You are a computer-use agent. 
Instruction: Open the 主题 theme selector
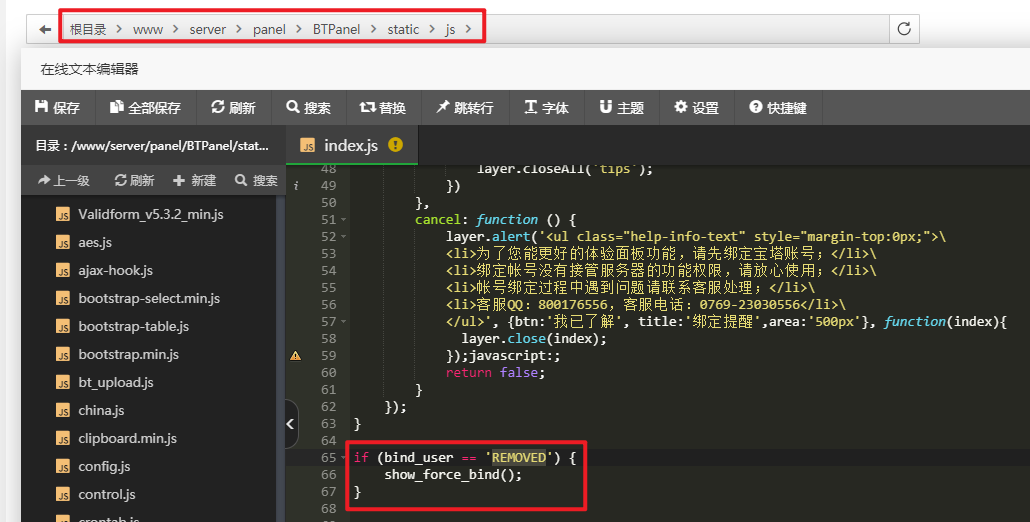621,108
